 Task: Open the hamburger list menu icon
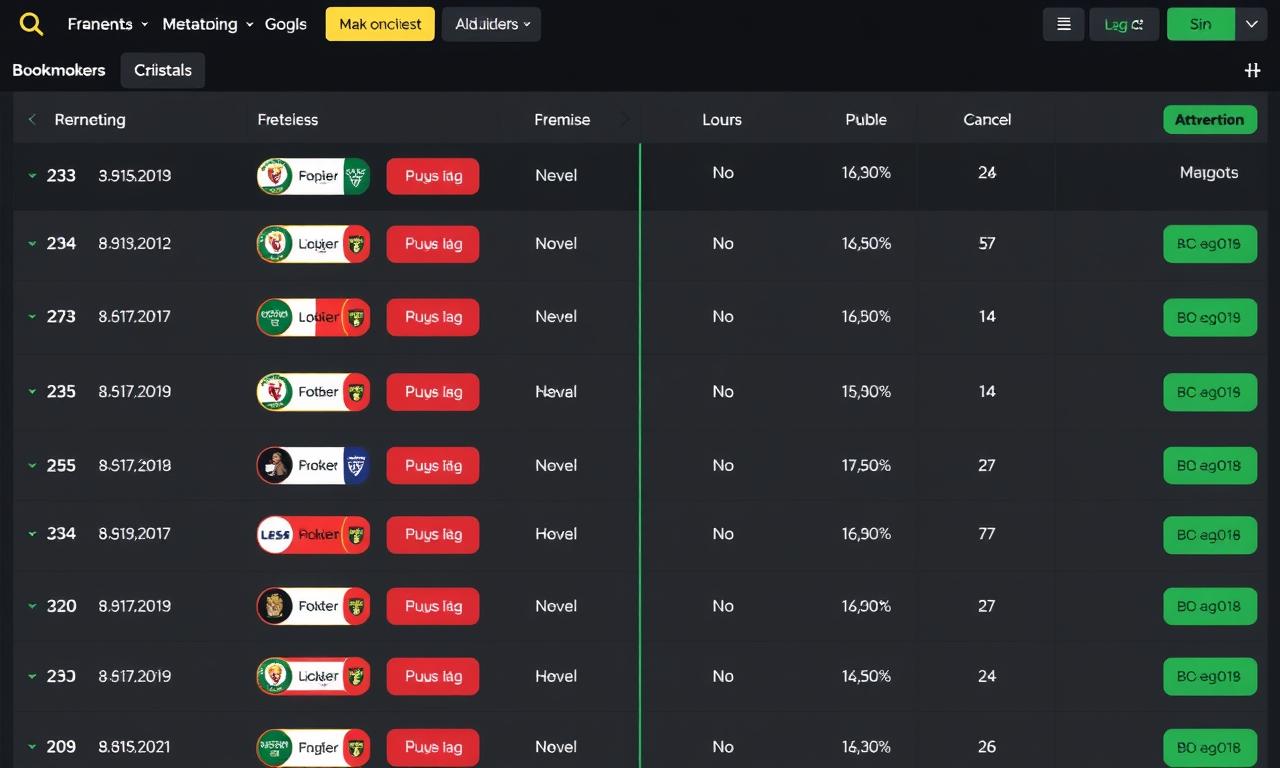coord(1063,24)
